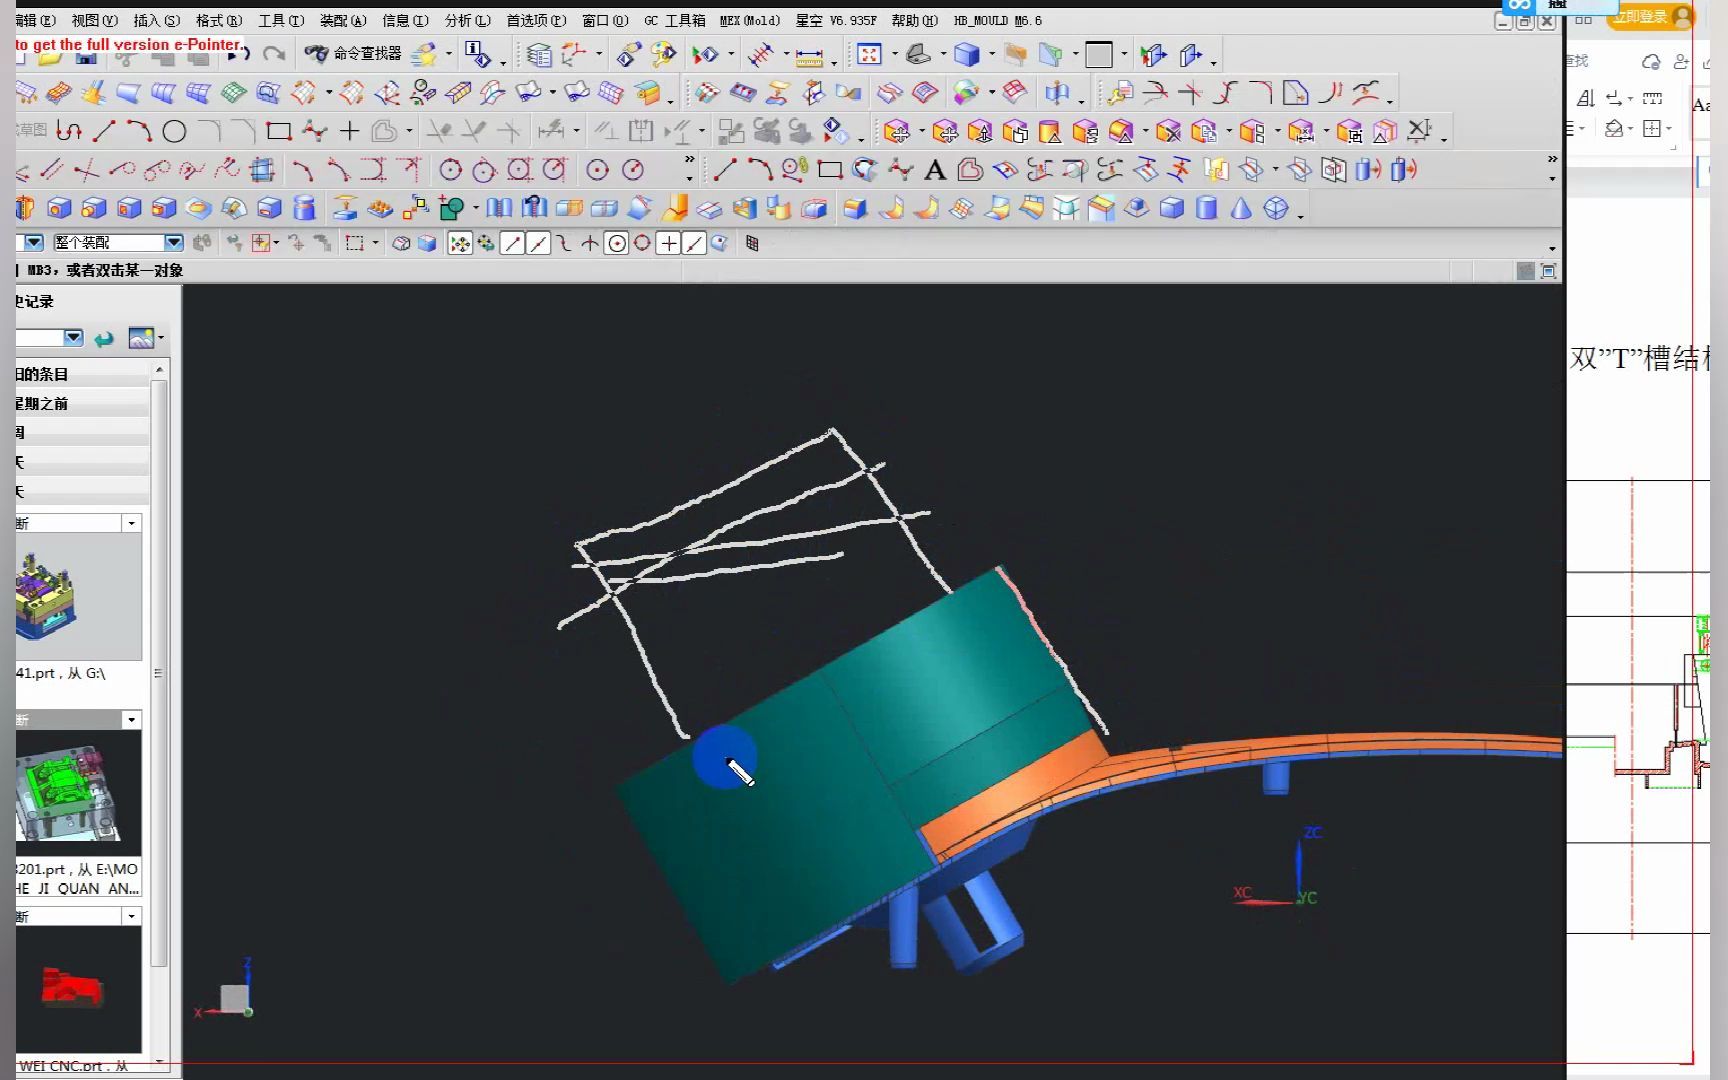Image resolution: width=1728 pixels, height=1080 pixels.
Task: Select the Text 'A' curve tool
Action: pyautogui.click(x=935, y=170)
